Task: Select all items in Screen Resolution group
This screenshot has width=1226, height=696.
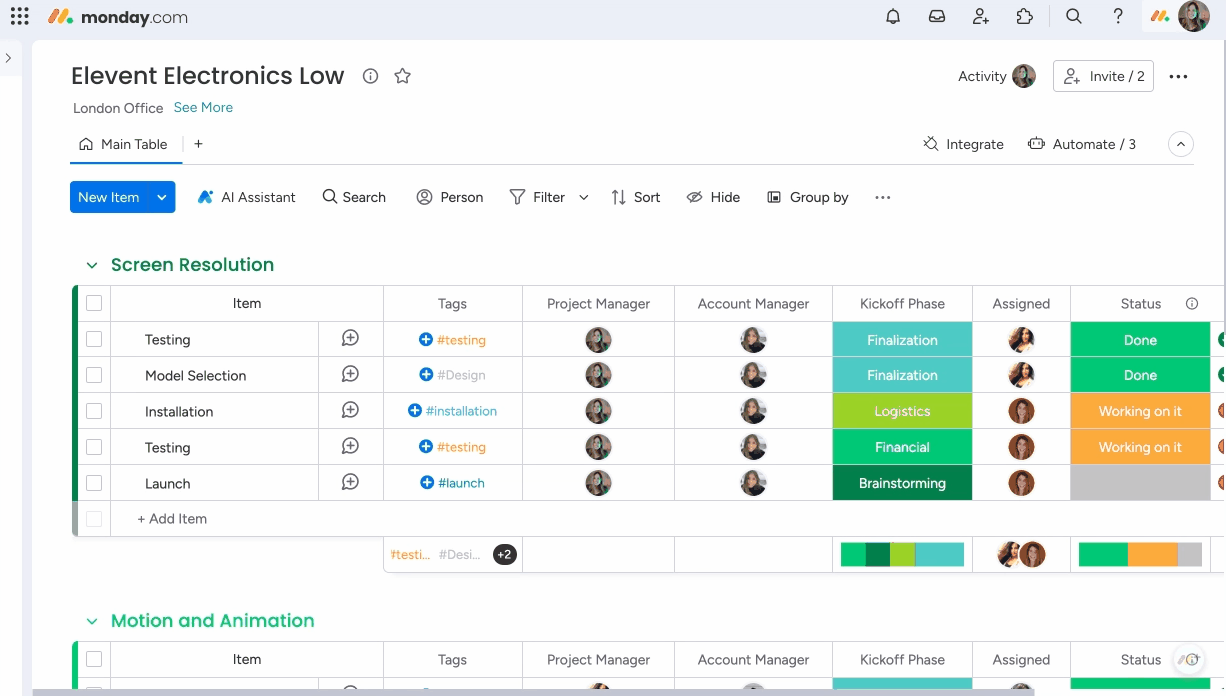Action: pos(94,303)
